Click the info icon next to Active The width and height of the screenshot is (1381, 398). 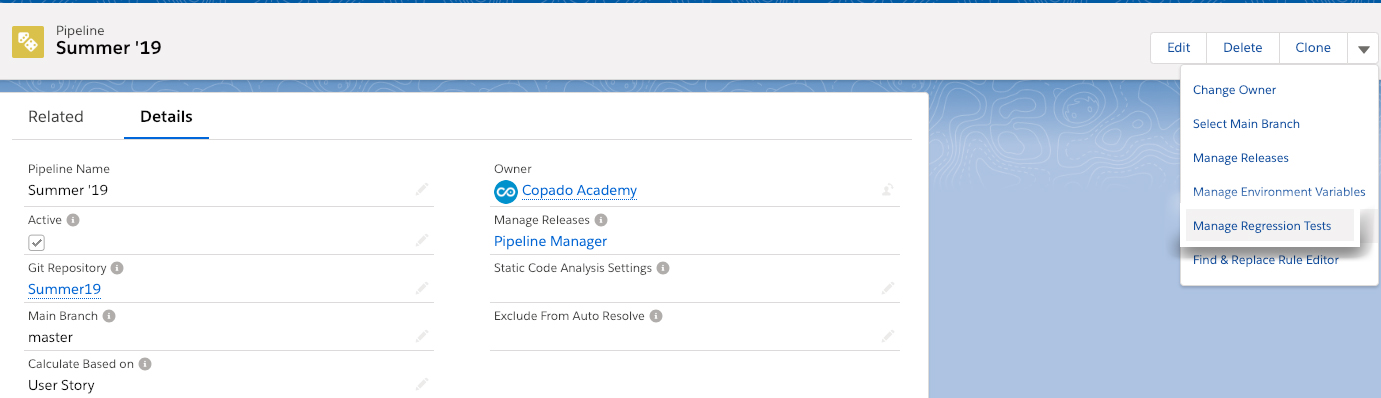tap(73, 220)
